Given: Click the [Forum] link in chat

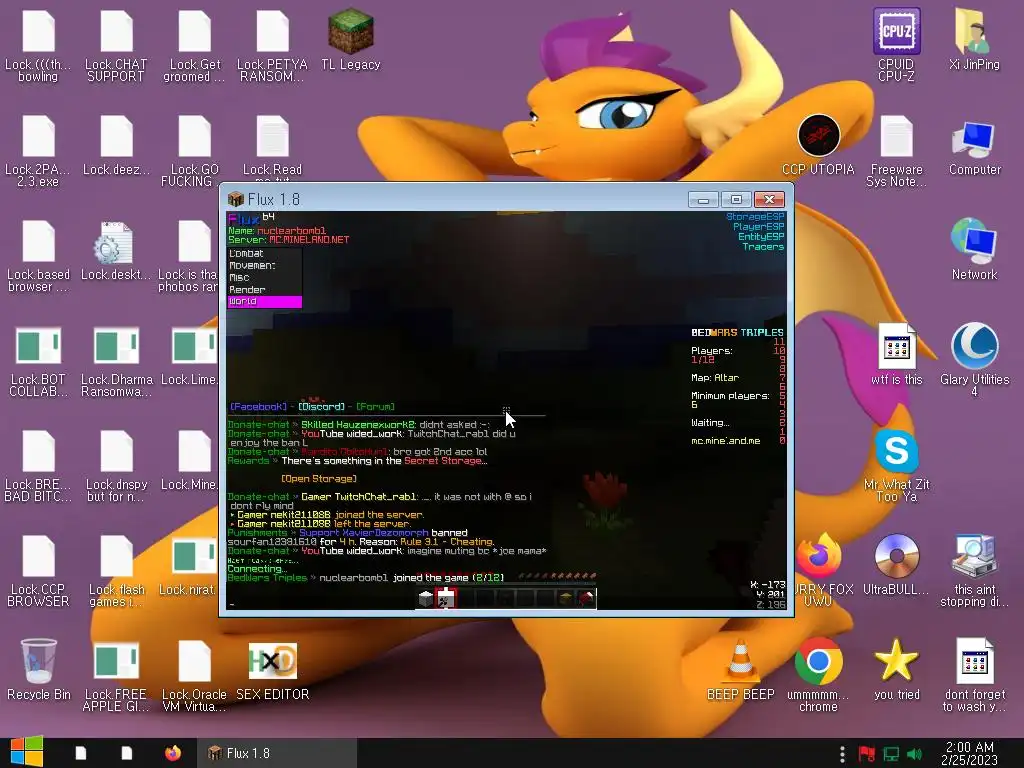Looking at the screenshot, I should point(375,406).
